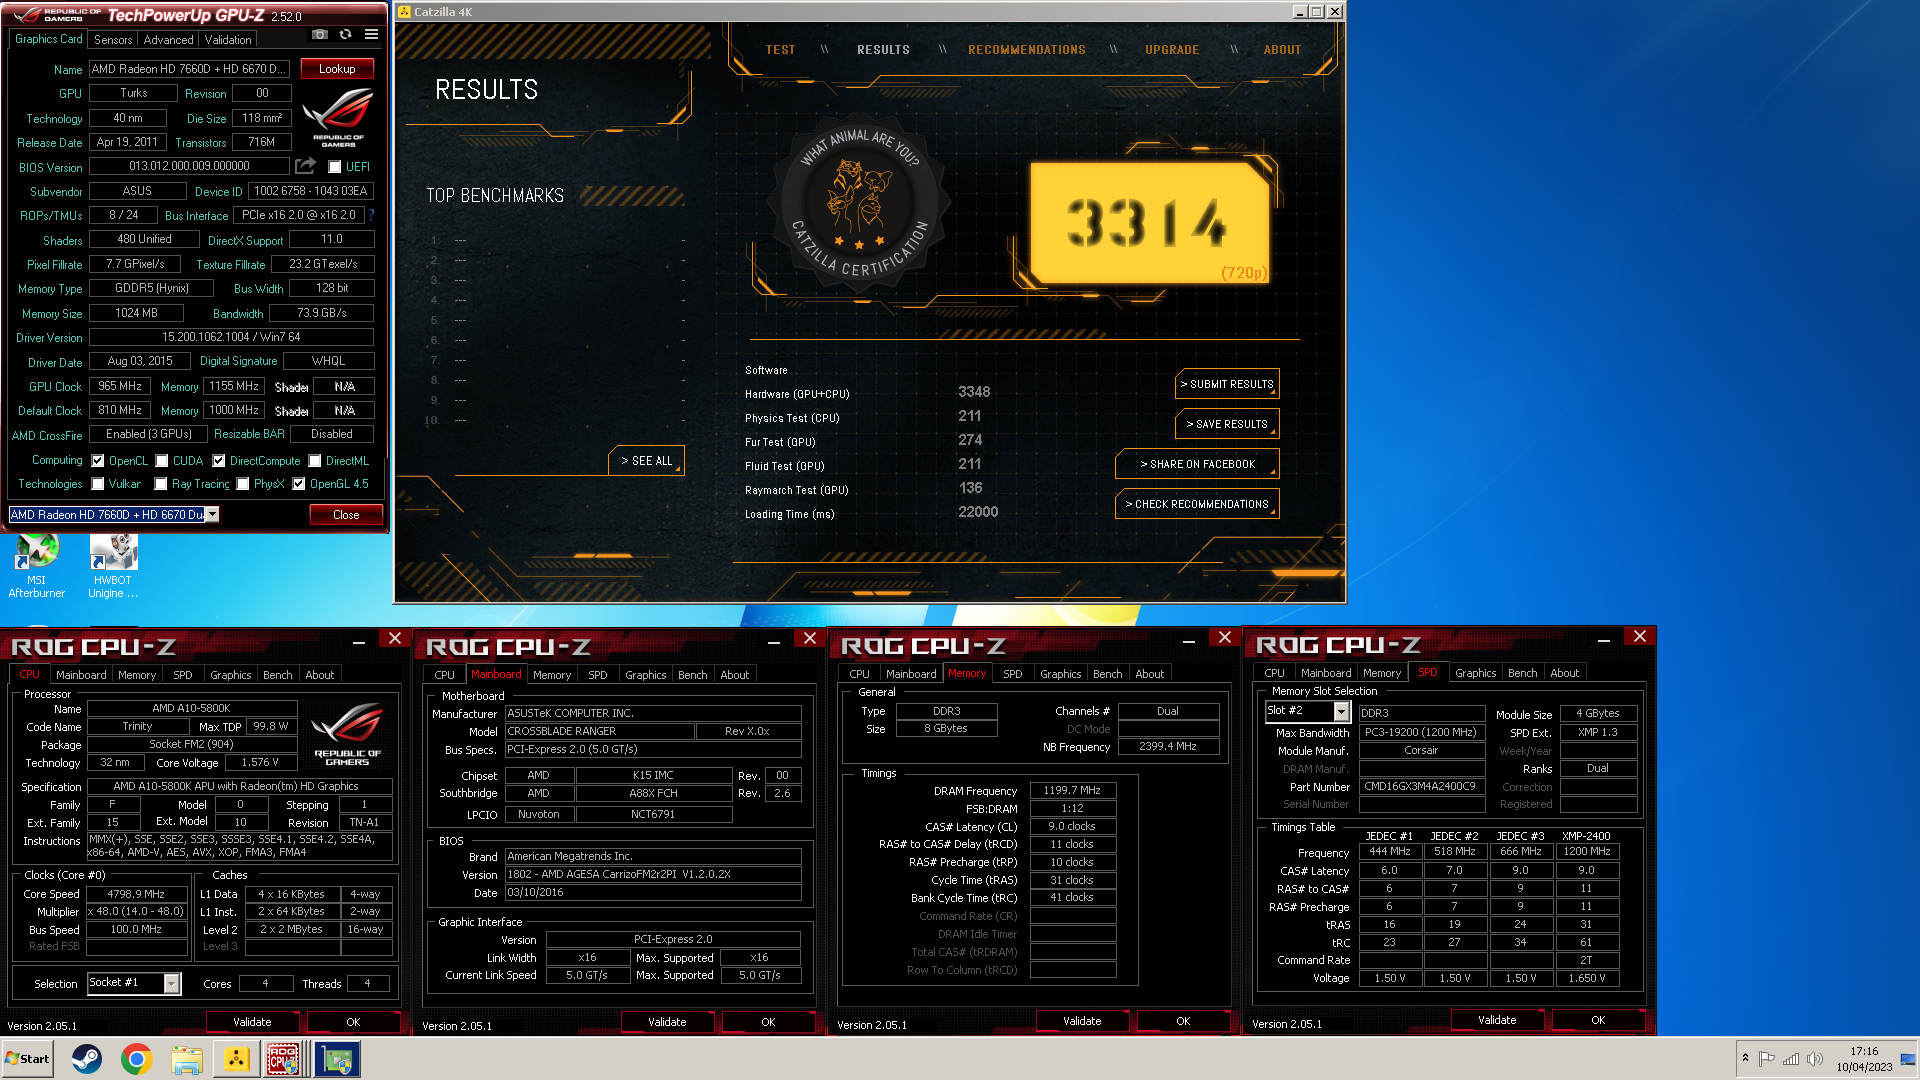Switch to the Advanced tab in GPU-Z

pos(168,40)
